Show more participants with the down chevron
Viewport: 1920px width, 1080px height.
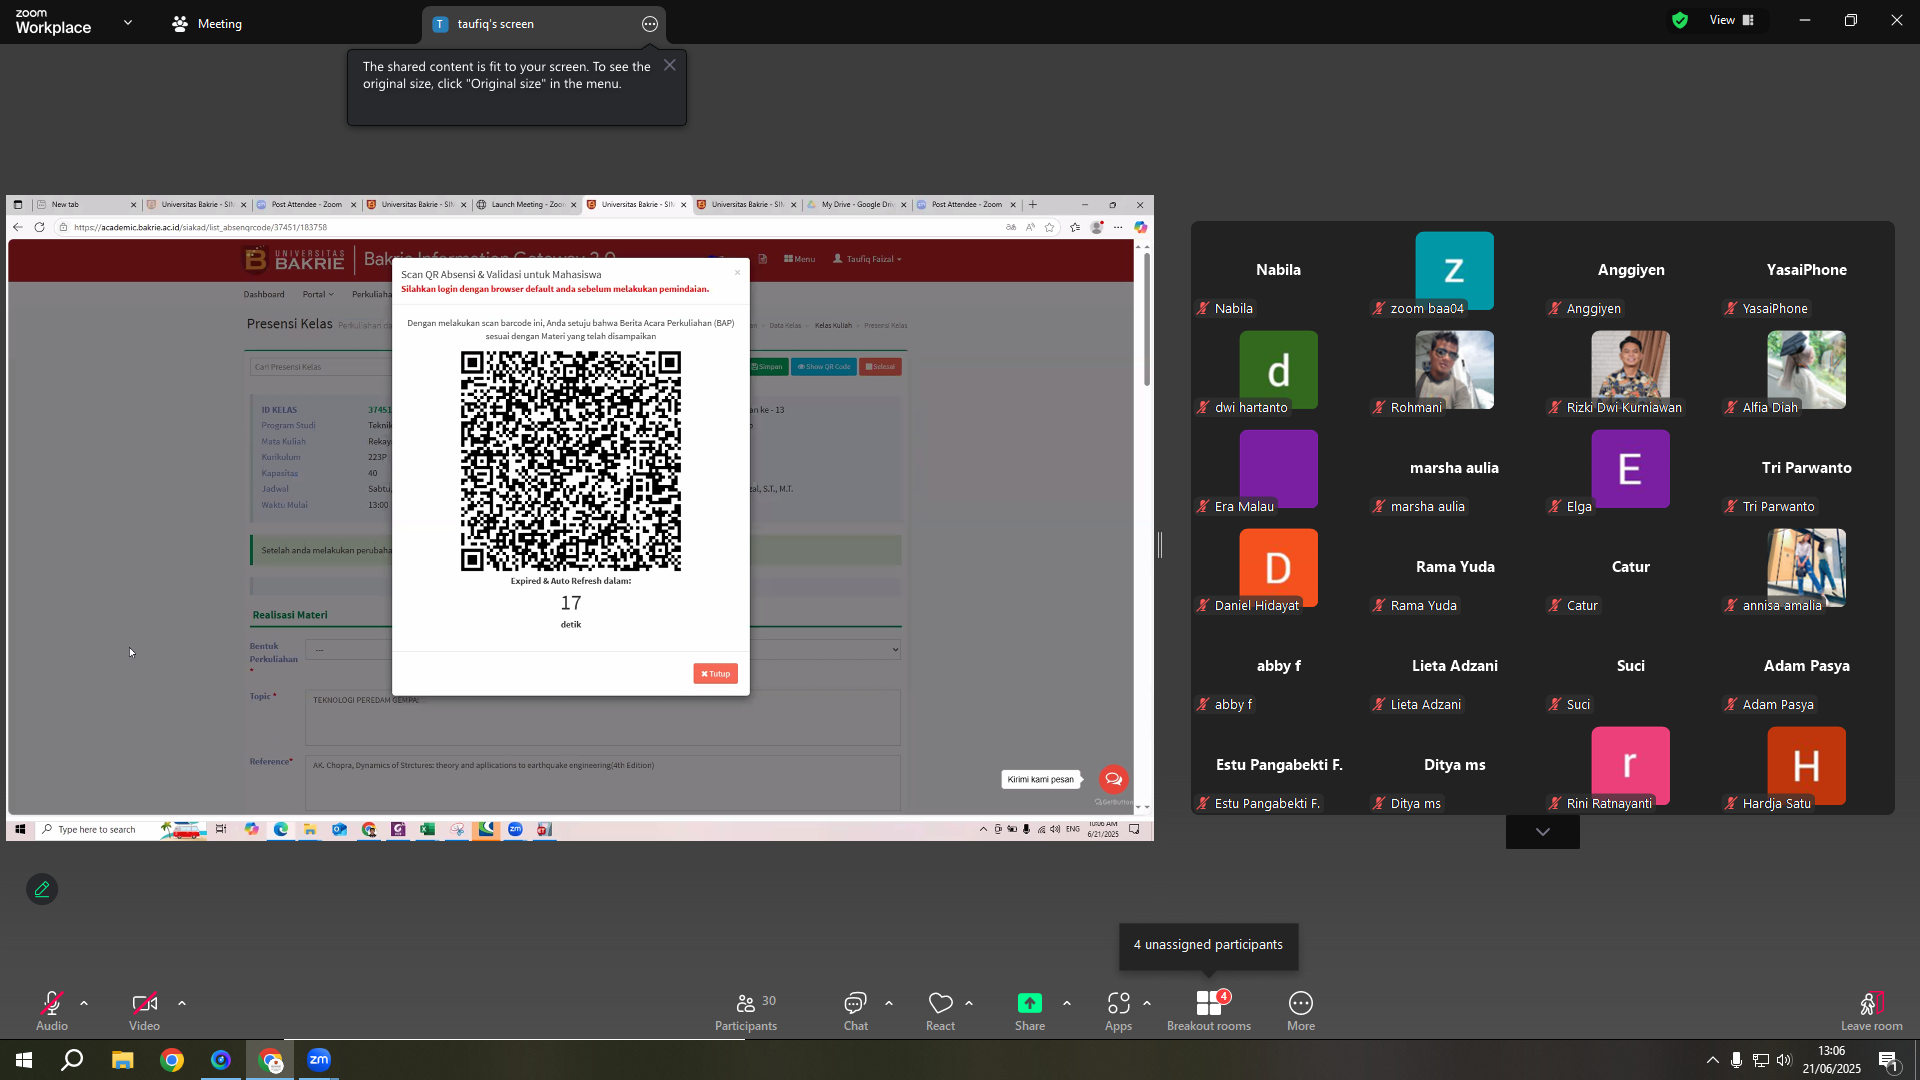click(1543, 832)
